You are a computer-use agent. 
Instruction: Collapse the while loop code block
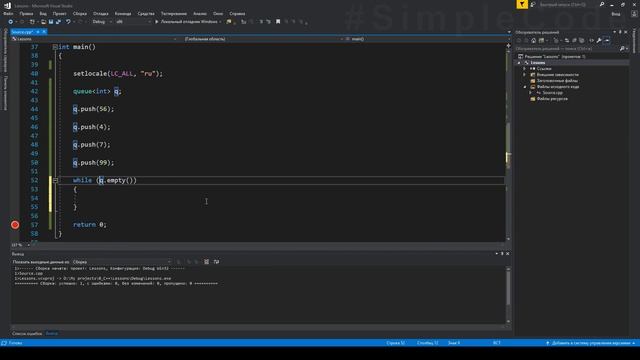click(x=55, y=180)
